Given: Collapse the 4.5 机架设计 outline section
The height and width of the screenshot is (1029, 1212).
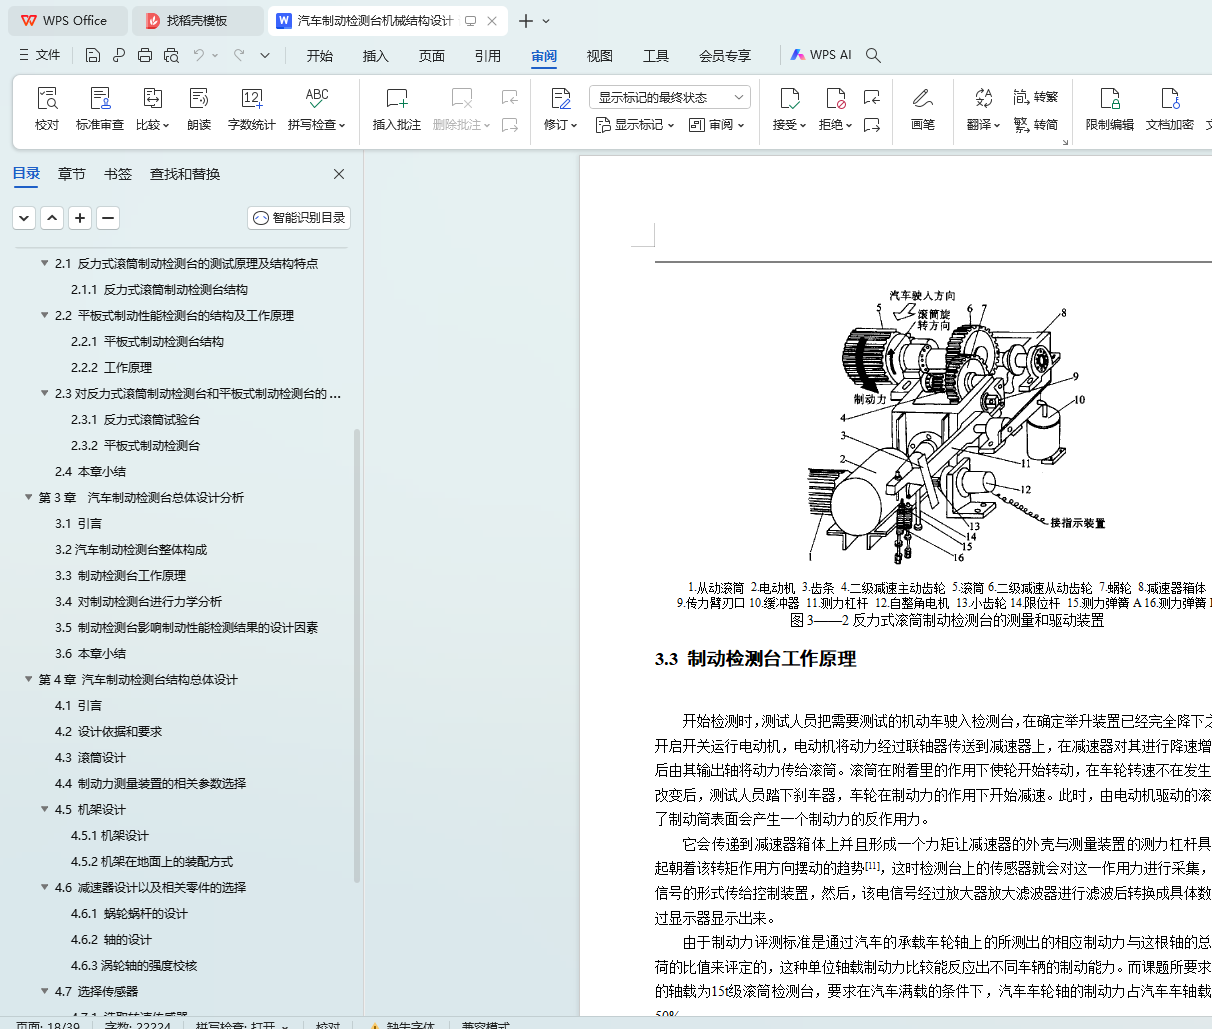Looking at the screenshot, I should 44,810.
